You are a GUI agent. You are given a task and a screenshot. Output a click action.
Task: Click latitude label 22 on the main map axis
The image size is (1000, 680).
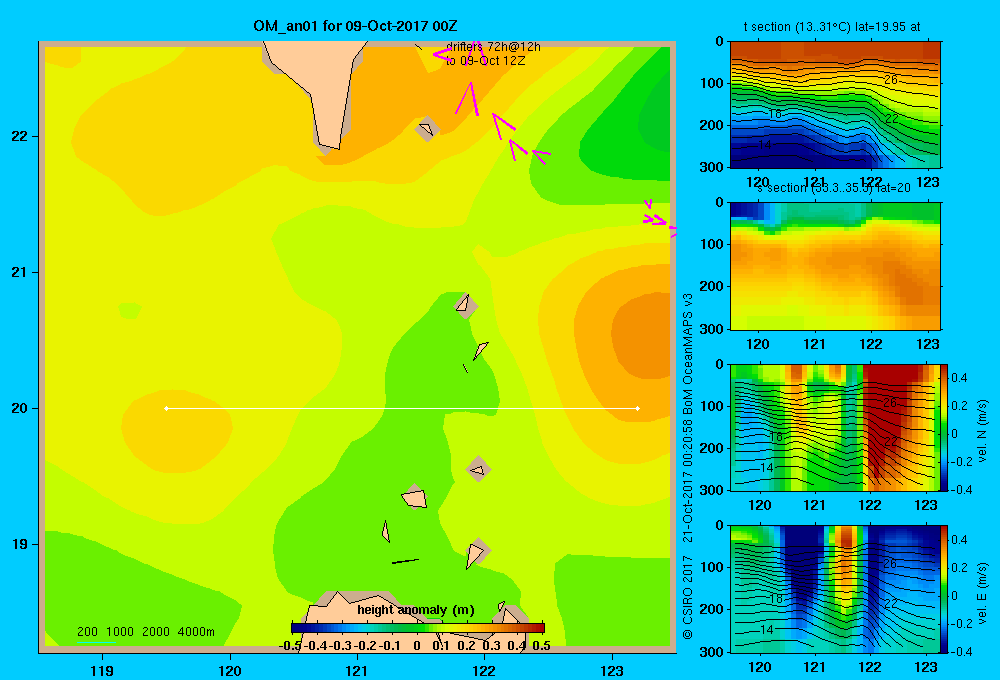(x=19, y=136)
